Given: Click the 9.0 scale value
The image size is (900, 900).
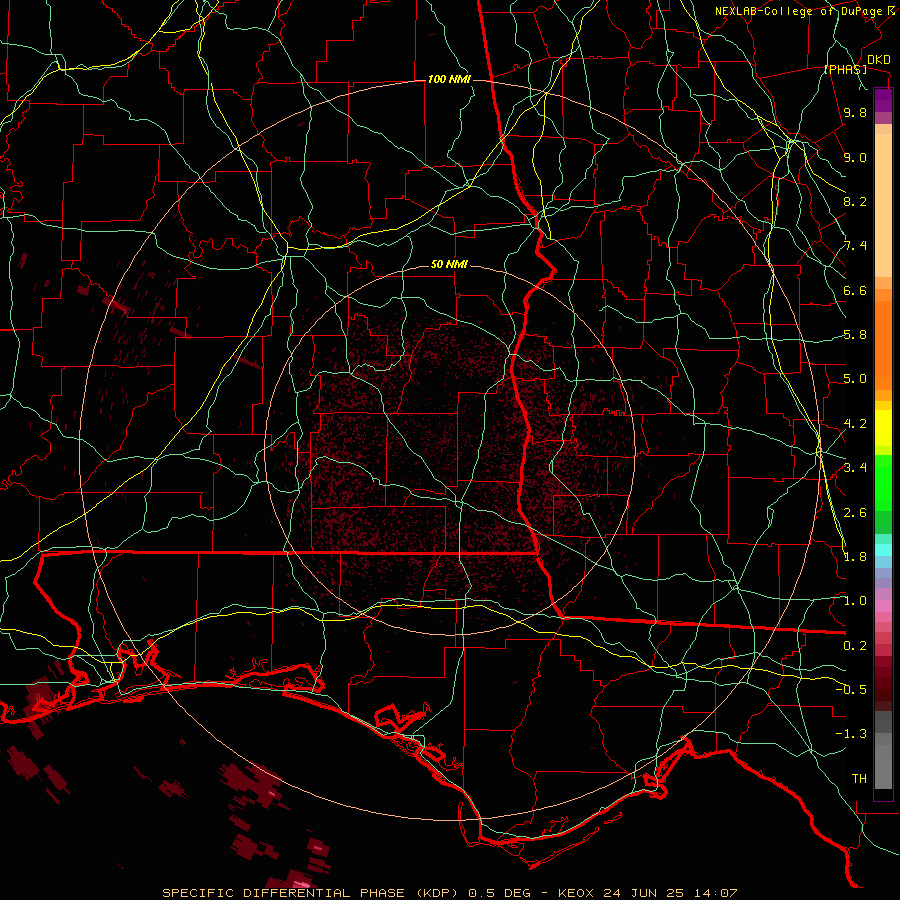Looking at the screenshot, I should (855, 157).
